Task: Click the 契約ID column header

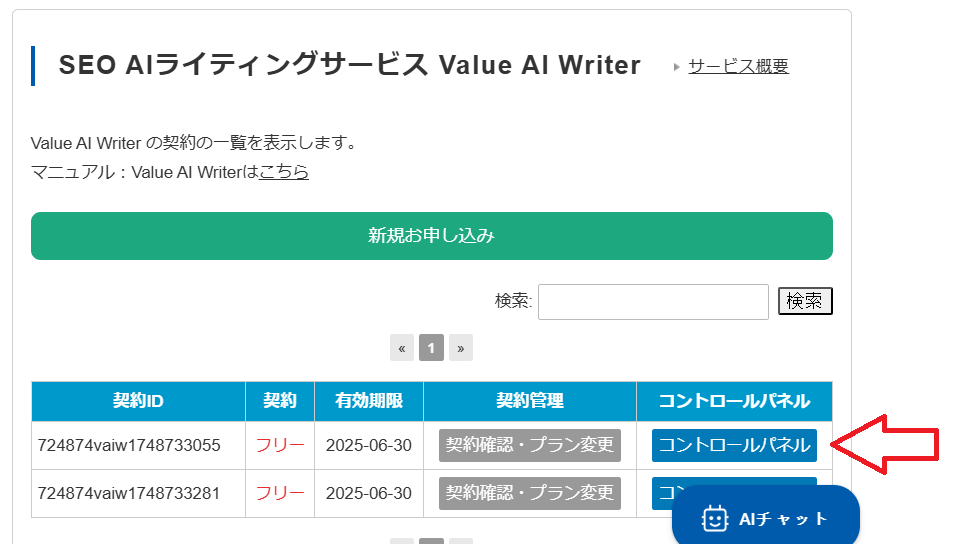Action: [x=138, y=401]
